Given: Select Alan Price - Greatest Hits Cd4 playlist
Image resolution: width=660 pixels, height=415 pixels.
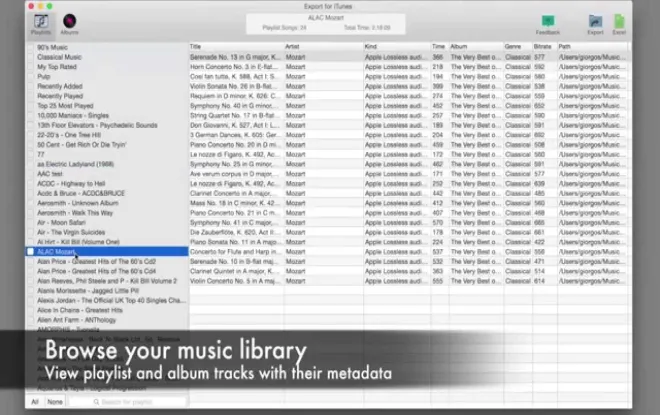Looking at the screenshot, I should [x=96, y=271].
